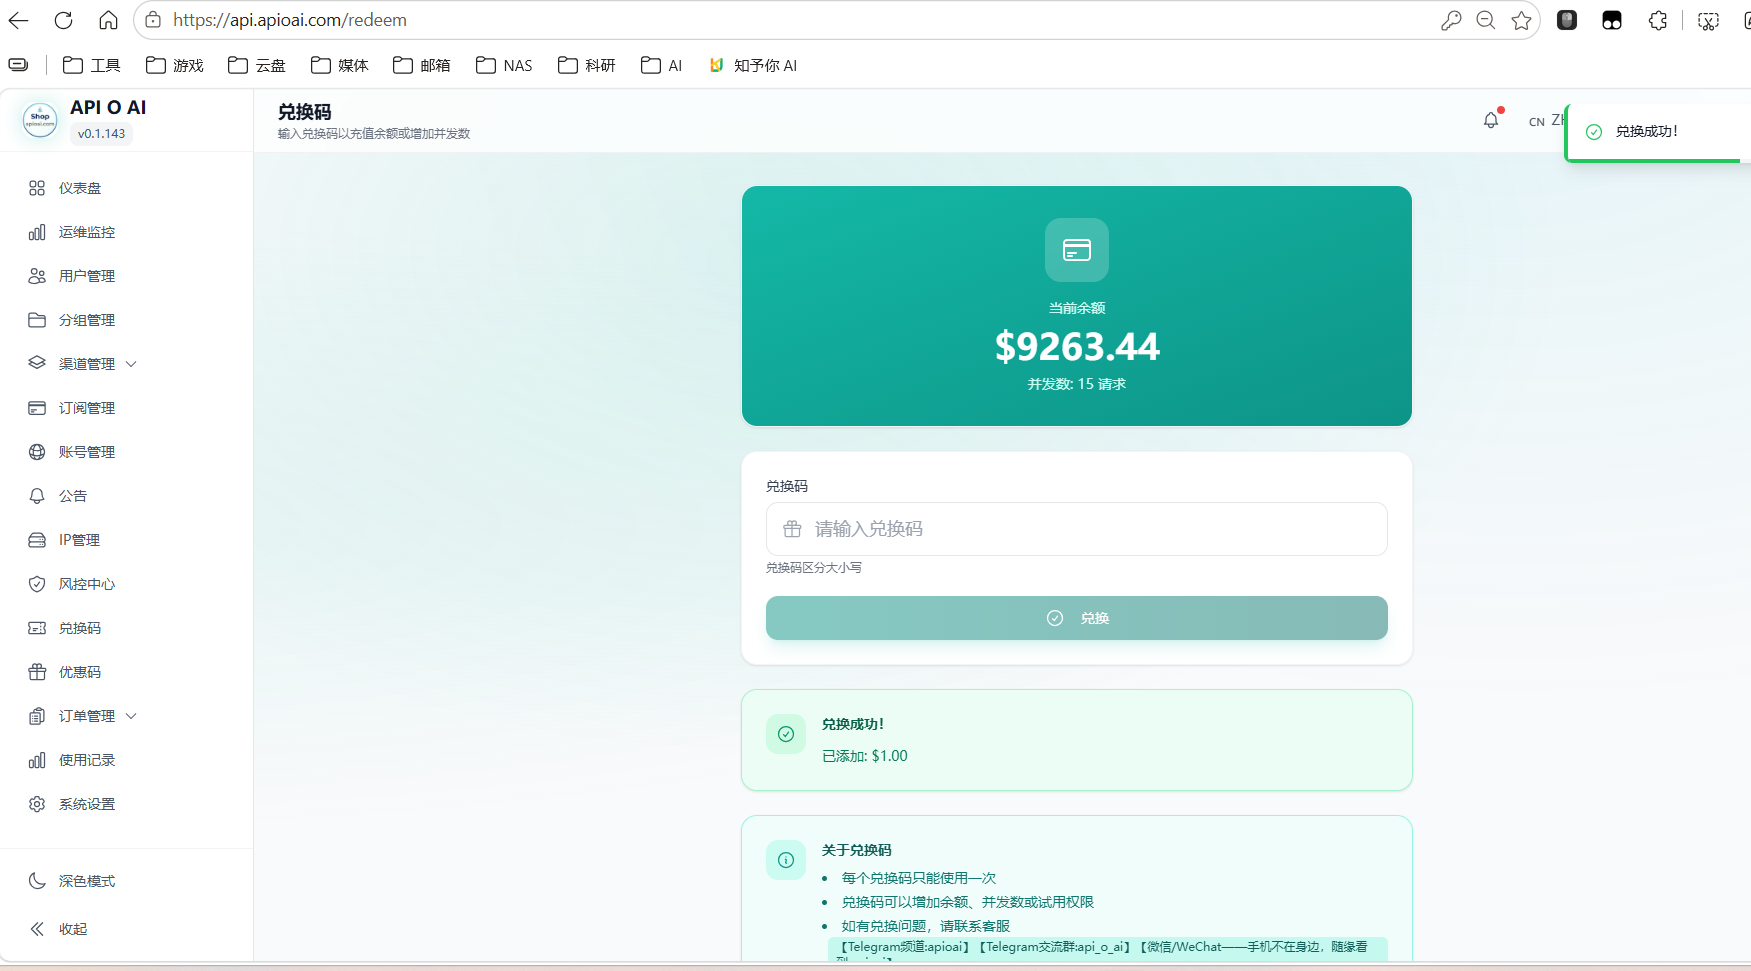The height and width of the screenshot is (971, 1751).
Task: Click the 使用记录 chart icon
Action: 37,760
